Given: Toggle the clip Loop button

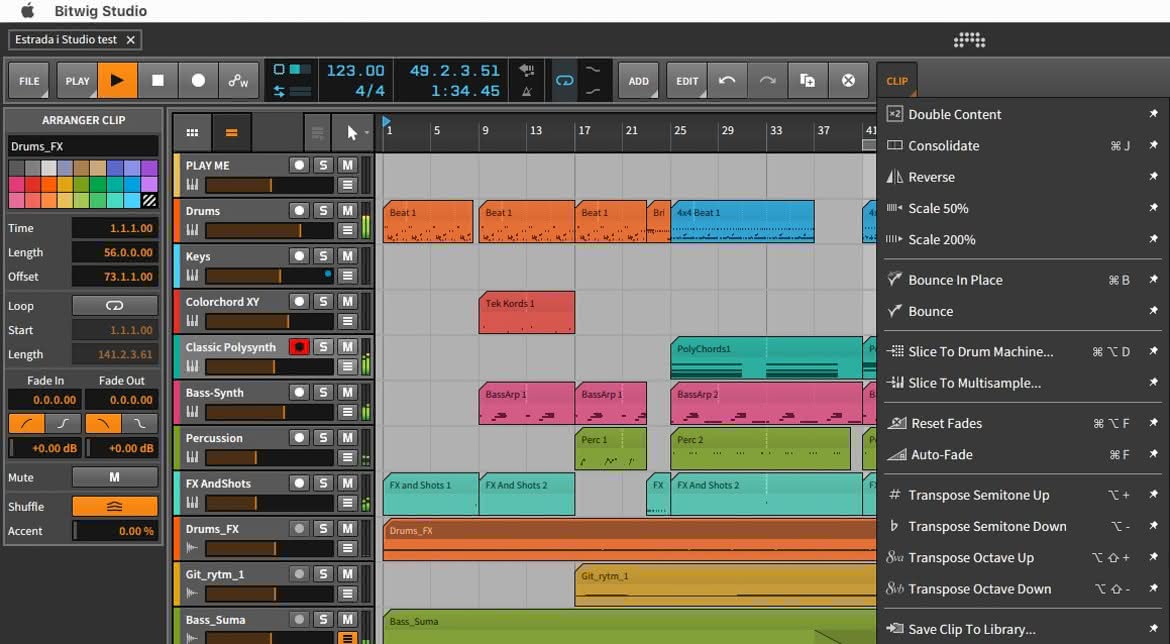Looking at the screenshot, I should 115,305.
